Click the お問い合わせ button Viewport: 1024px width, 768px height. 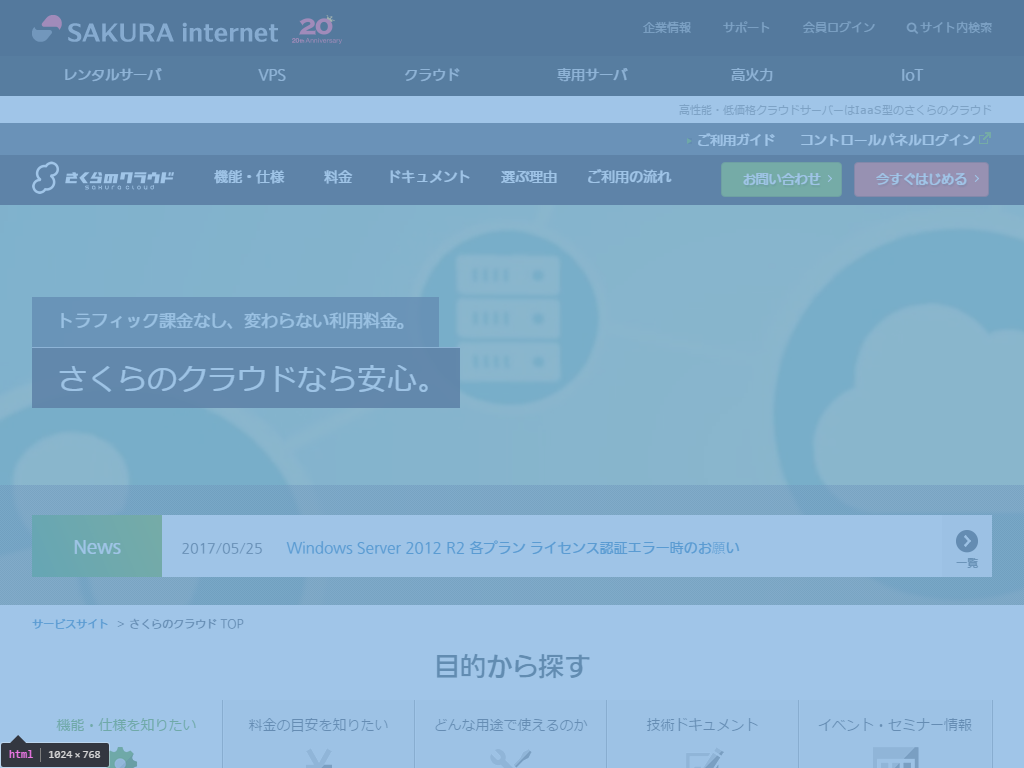781,179
